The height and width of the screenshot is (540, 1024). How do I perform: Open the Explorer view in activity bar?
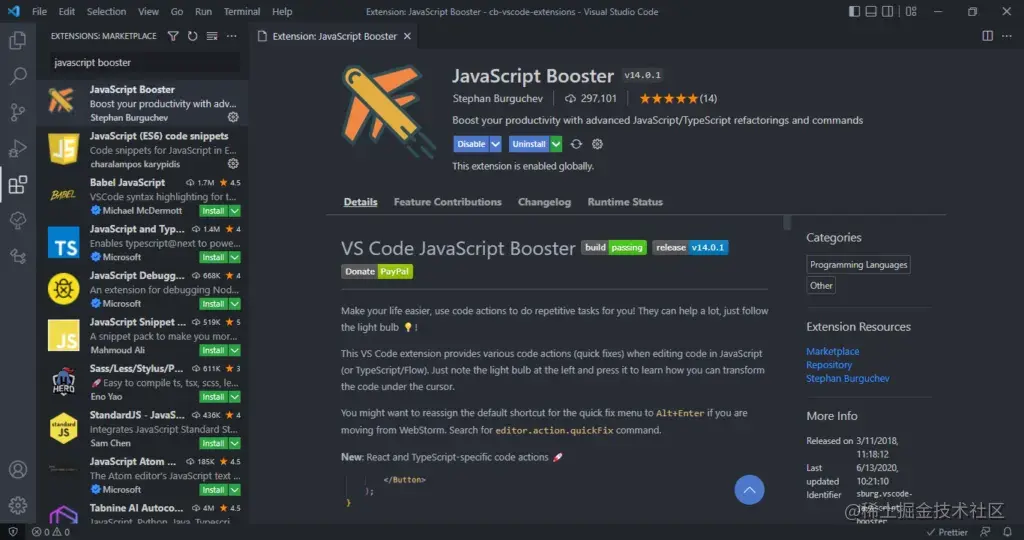pos(18,40)
